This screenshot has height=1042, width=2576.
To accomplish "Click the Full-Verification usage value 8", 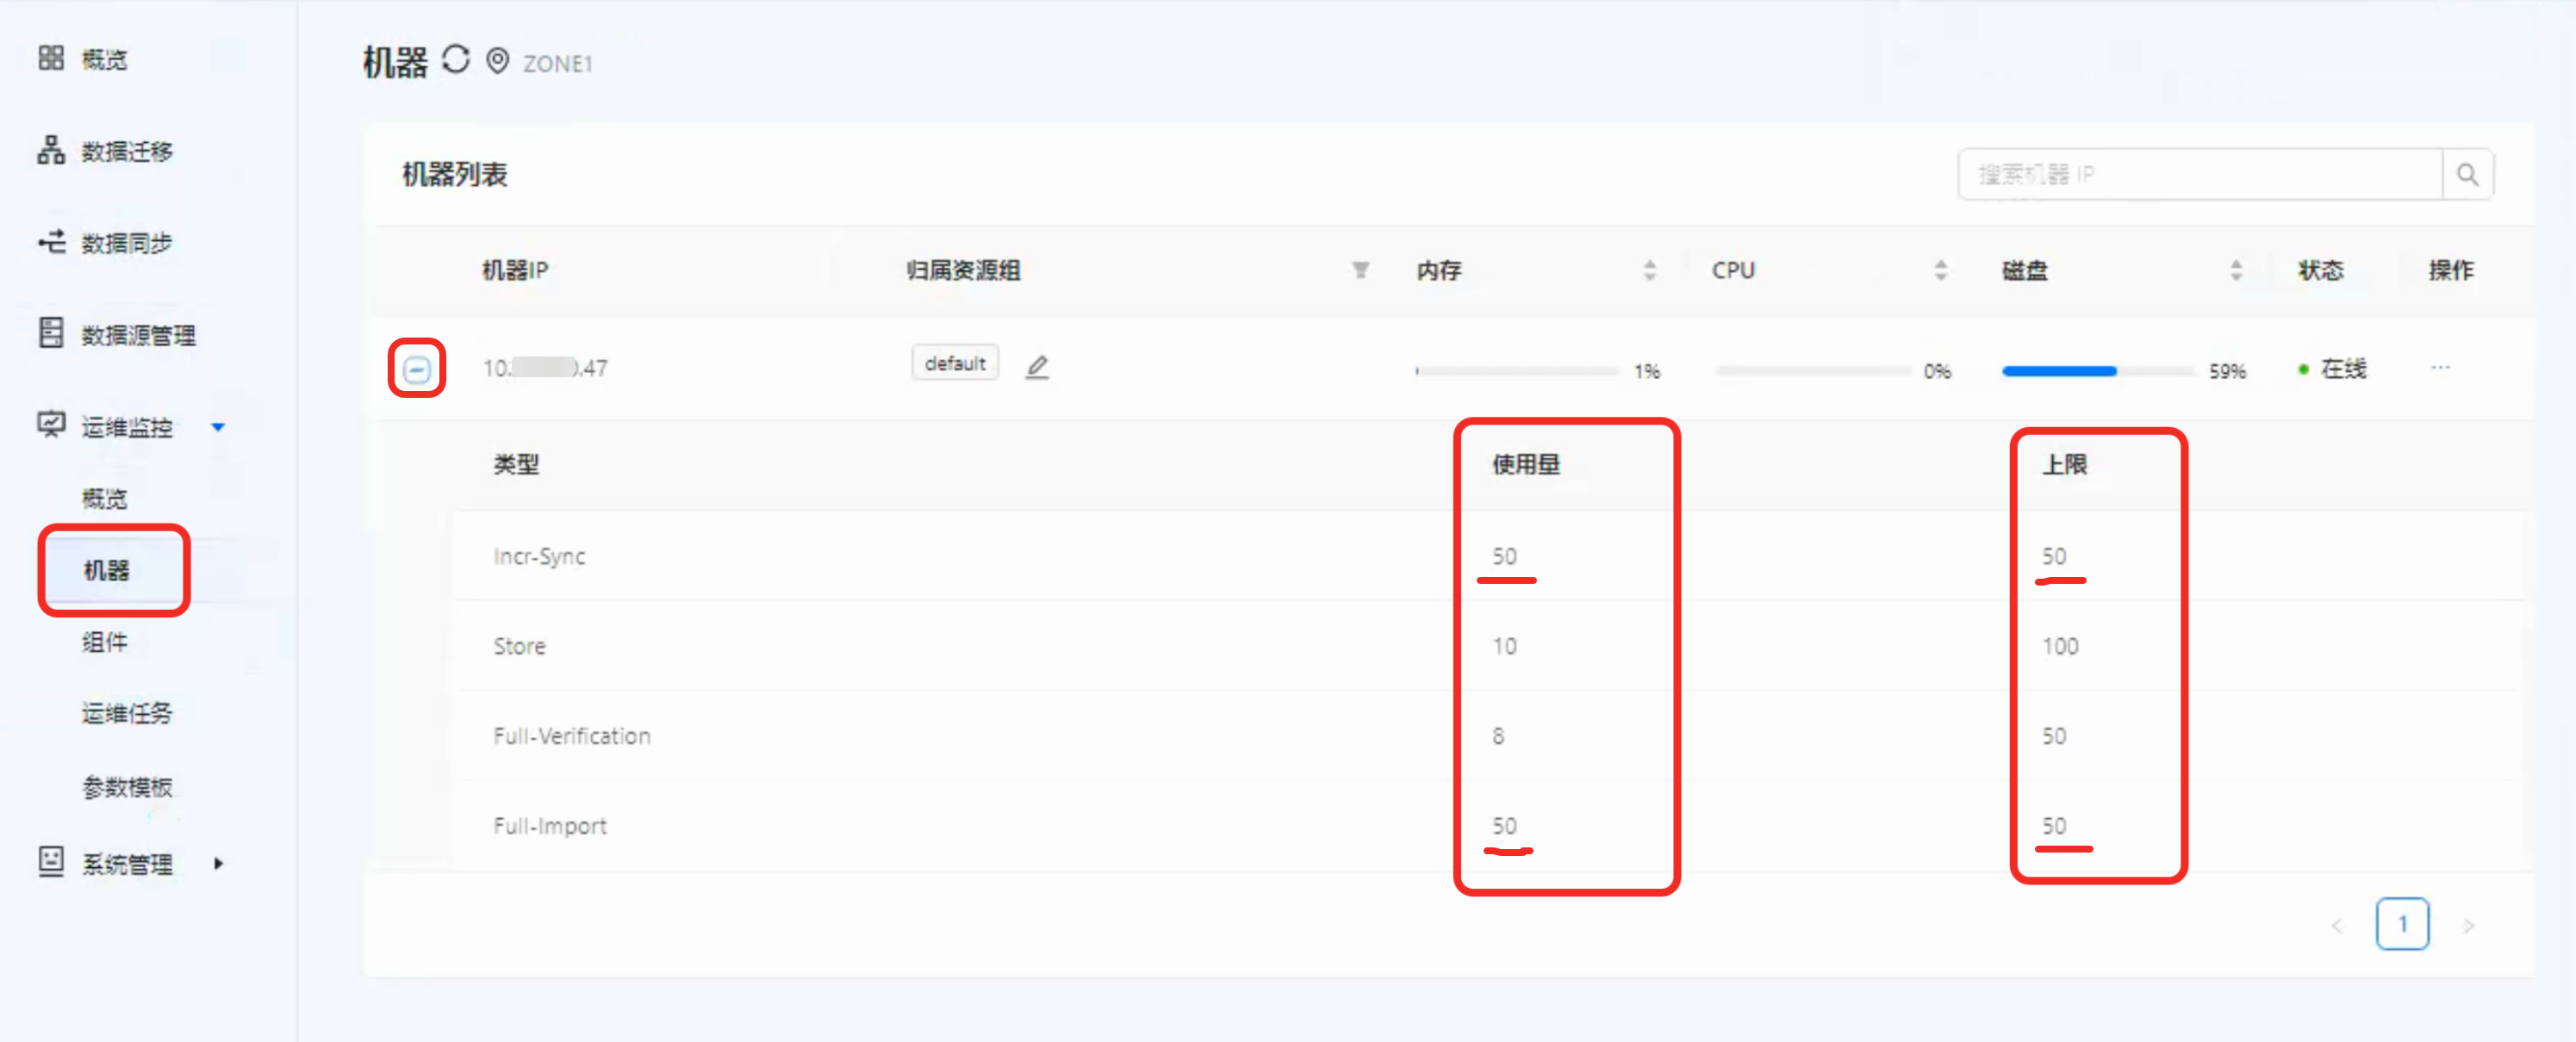I will [1498, 736].
